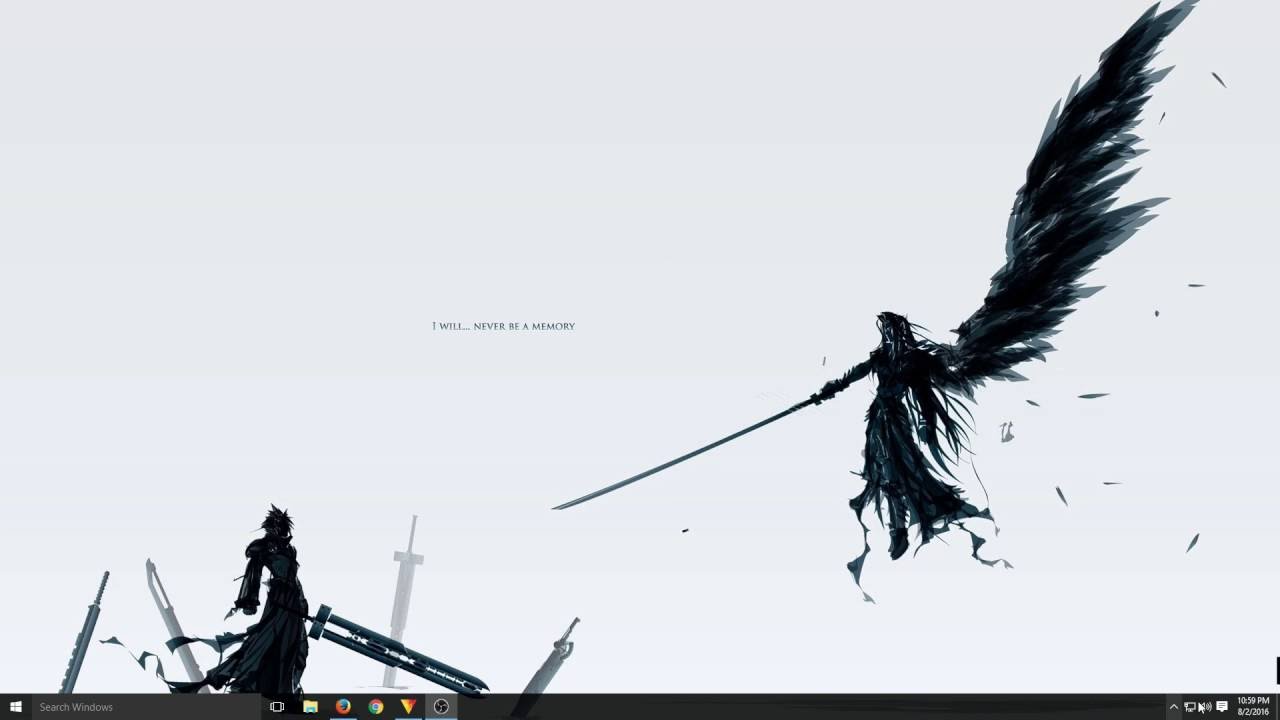This screenshot has width=1280, height=720.
Task: Open the Action Center notifications
Action: tap(1222, 707)
